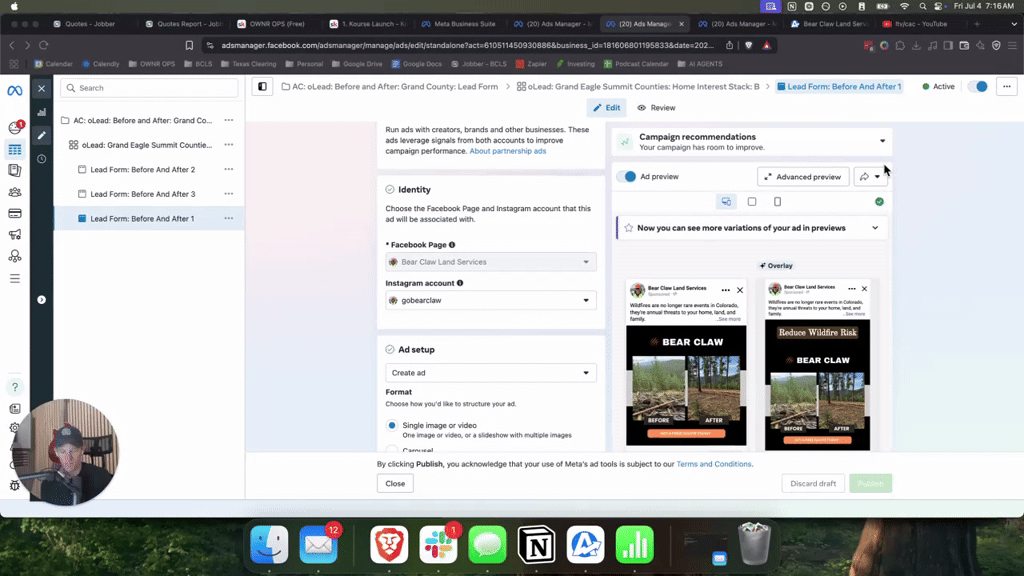
Task: Click green check status icon in preview
Action: pyautogui.click(x=879, y=202)
